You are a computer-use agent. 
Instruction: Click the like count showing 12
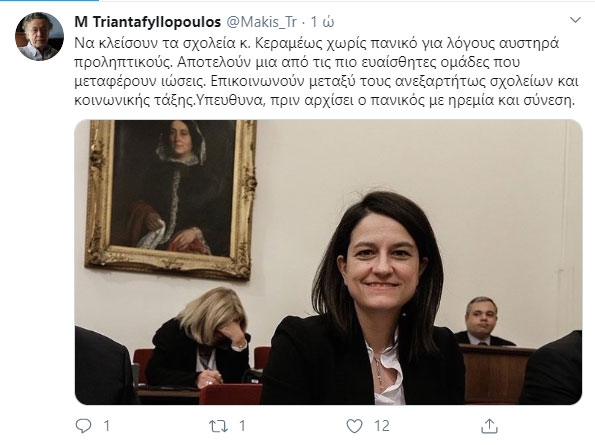[382, 426]
